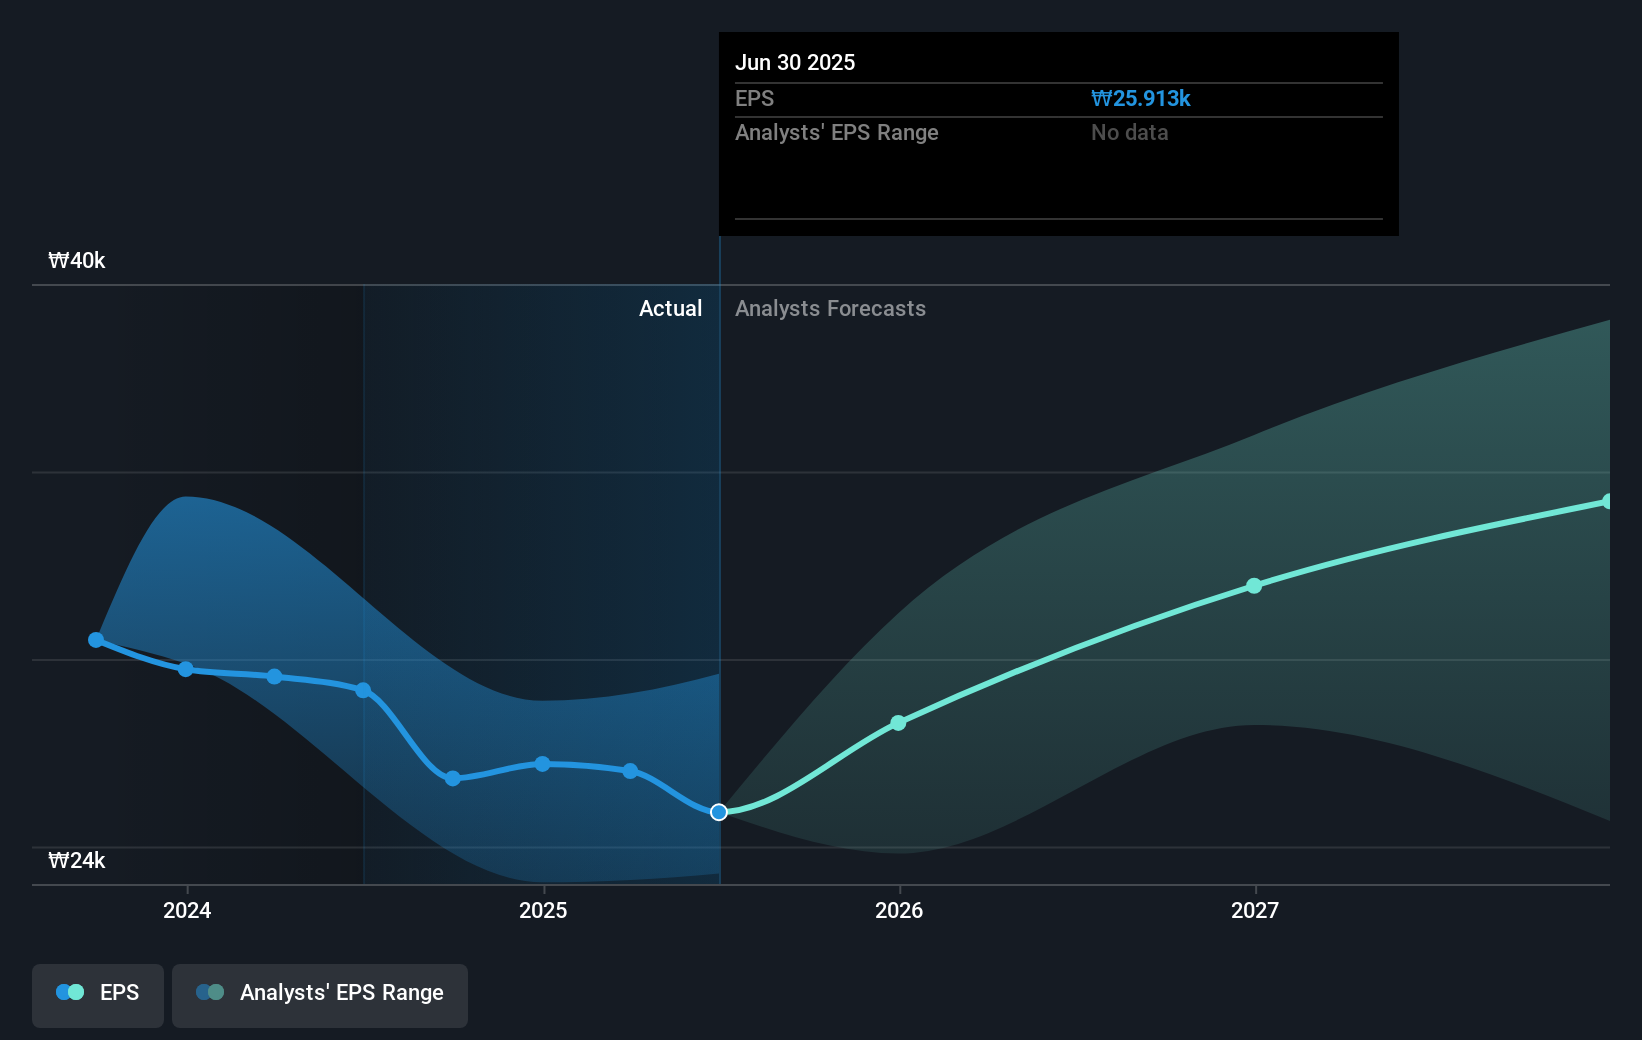Click the 2027 forecast data point

[1254, 587]
